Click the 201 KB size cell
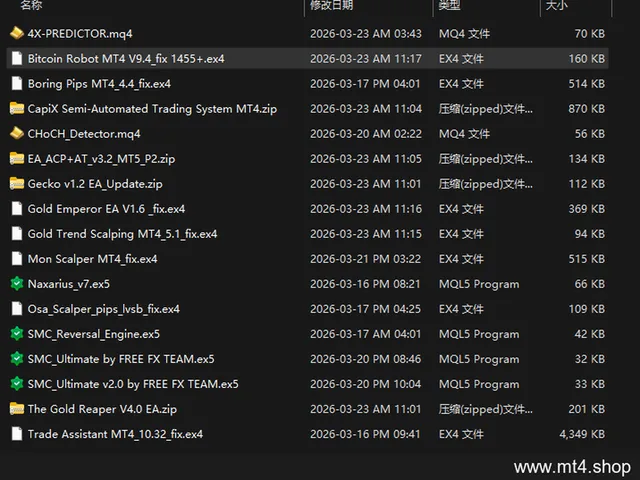Viewport: 640px width, 480px height. [x=587, y=409]
